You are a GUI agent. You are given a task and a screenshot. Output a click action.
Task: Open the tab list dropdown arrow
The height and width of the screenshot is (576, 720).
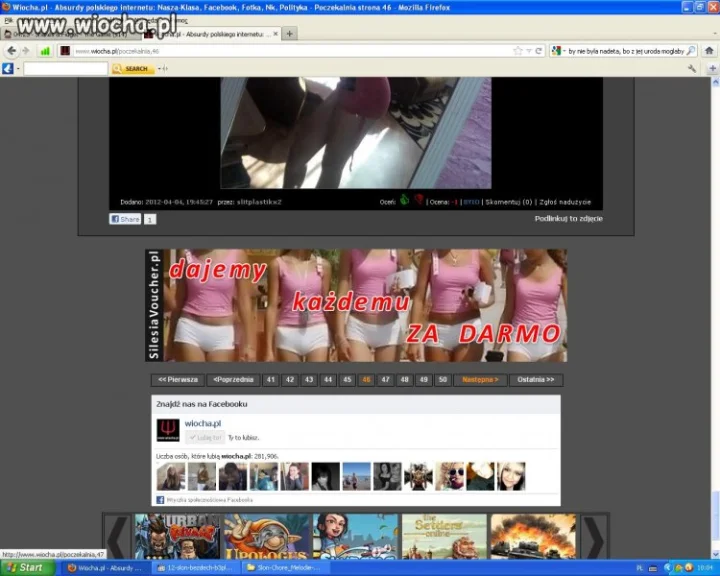coord(714,34)
